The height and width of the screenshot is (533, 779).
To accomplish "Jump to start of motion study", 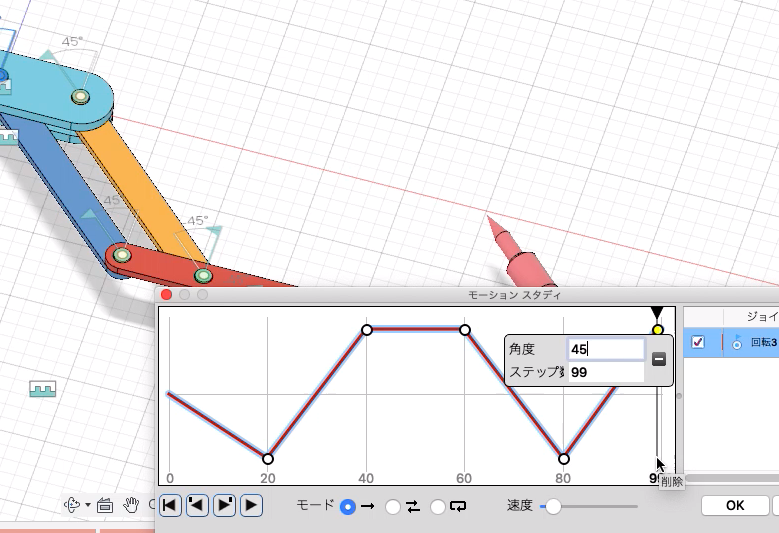I will (170, 506).
